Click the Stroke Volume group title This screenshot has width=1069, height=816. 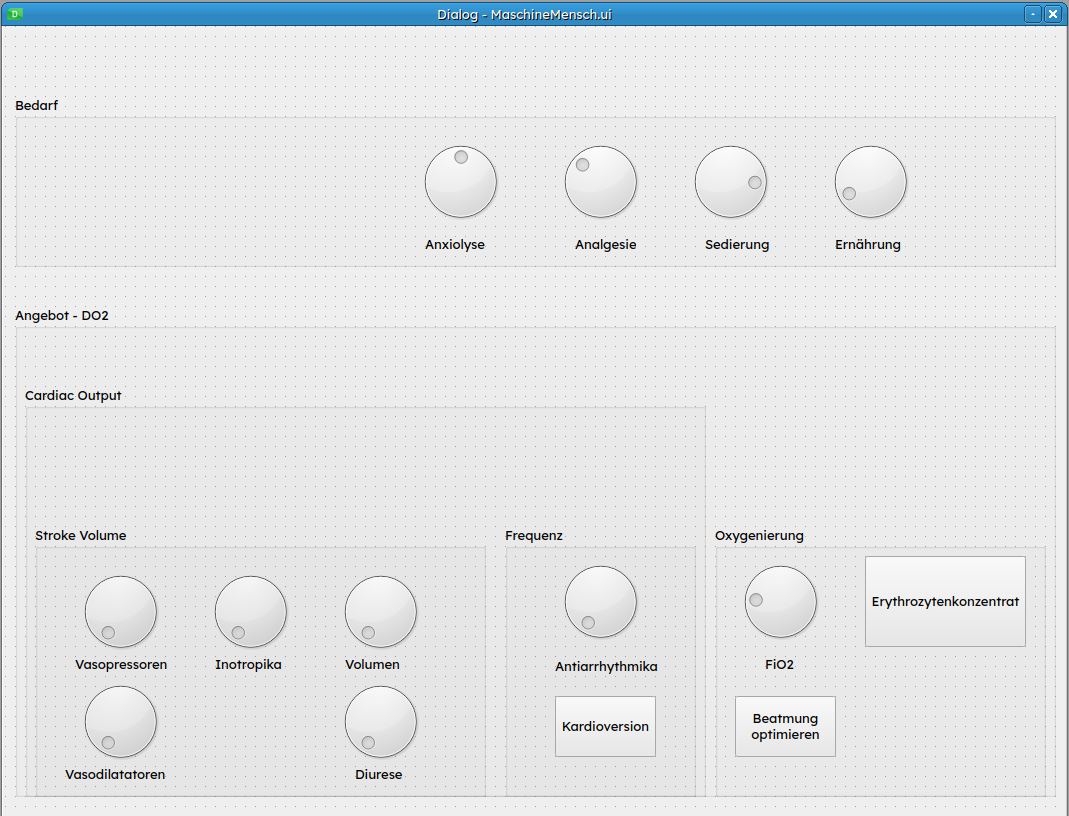(x=81, y=536)
